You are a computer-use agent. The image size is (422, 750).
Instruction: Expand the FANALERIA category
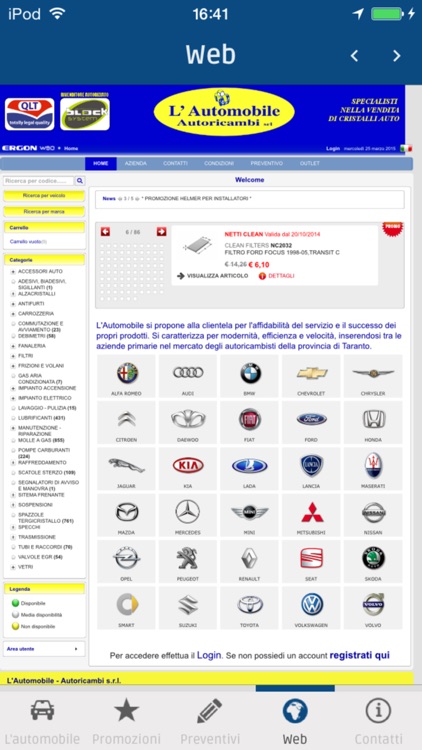13,346
